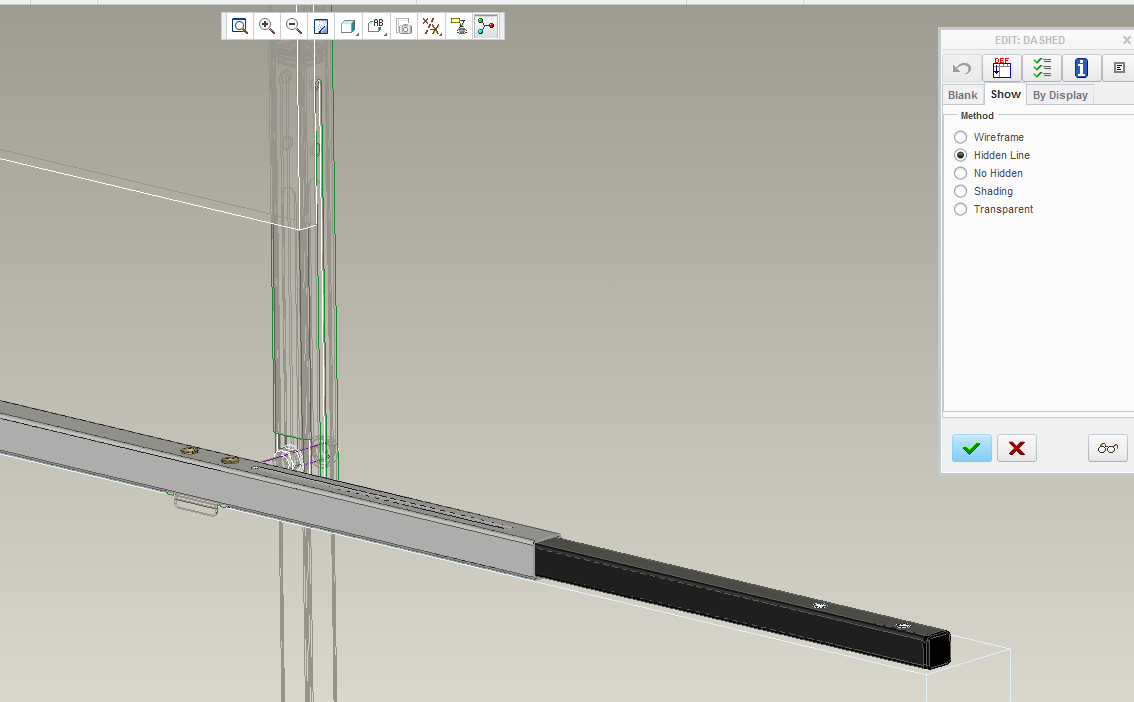Click the blue information icon

(1081, 68)
